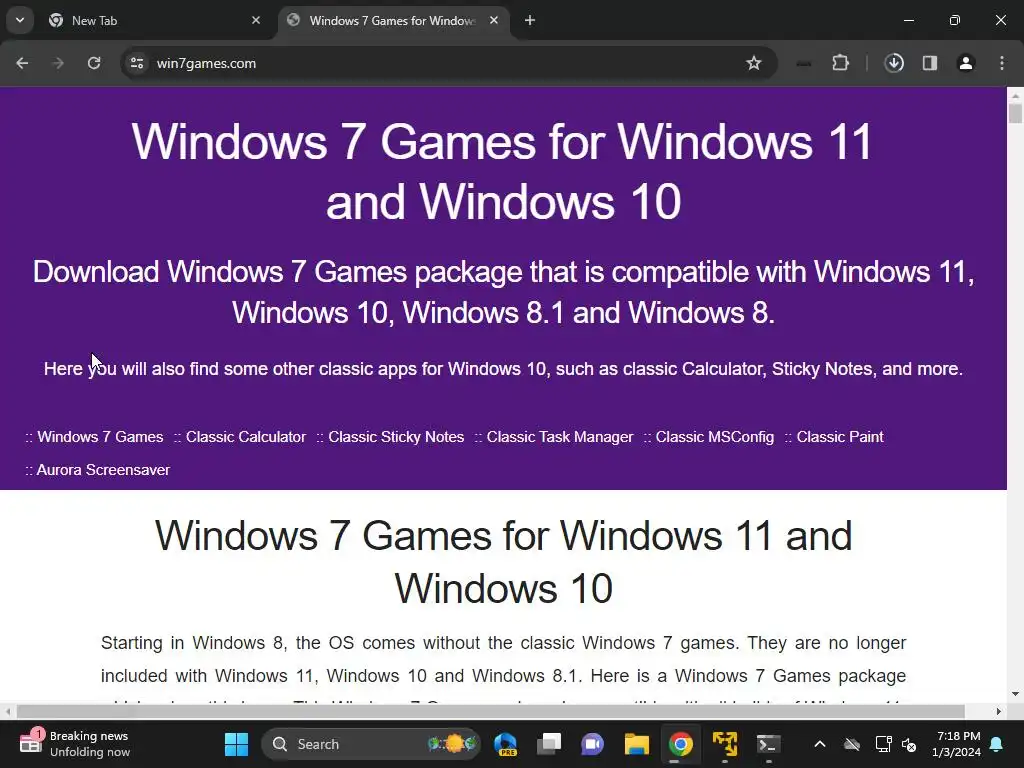
Task: Click the Chrome taskbar icon
Action: coord(680,744)
